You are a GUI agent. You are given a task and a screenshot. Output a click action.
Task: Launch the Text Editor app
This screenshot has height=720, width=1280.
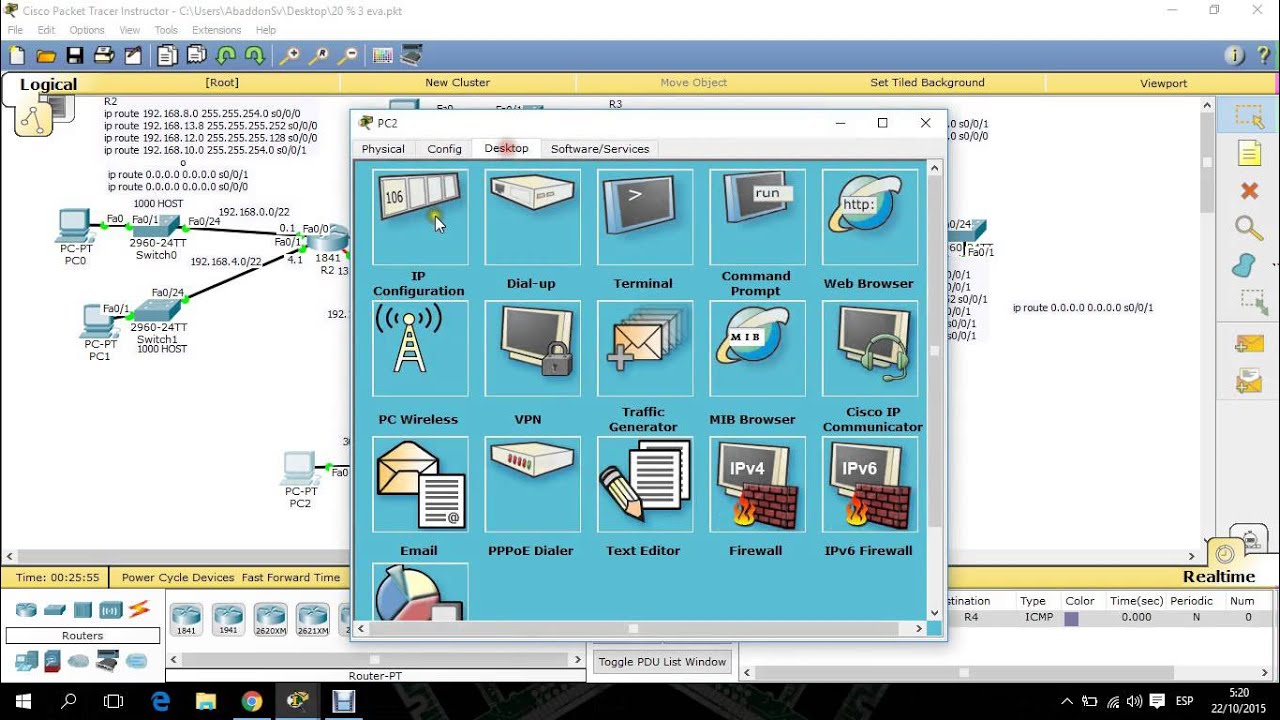(645, 484)
